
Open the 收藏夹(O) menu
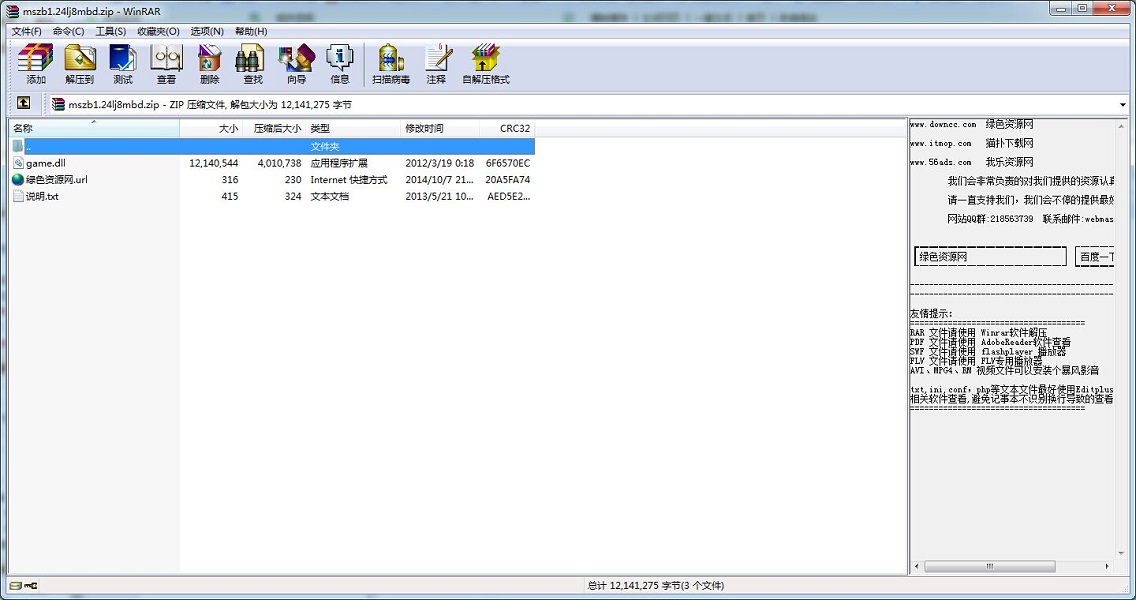159,31
